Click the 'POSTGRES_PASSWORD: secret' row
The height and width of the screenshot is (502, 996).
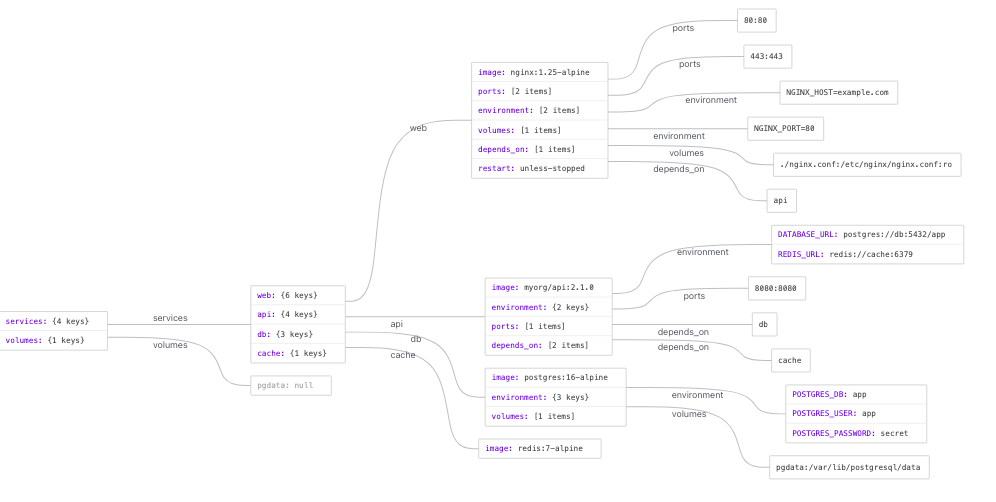pos(856,433)
